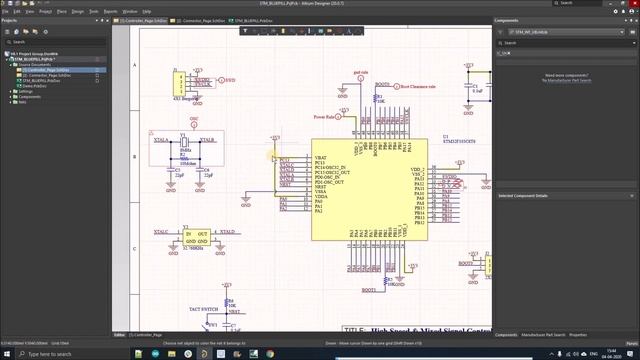Switch to the Connector_Page.SchDoc document tab
This screenshot has height=360, width=640.
(198, 20)
